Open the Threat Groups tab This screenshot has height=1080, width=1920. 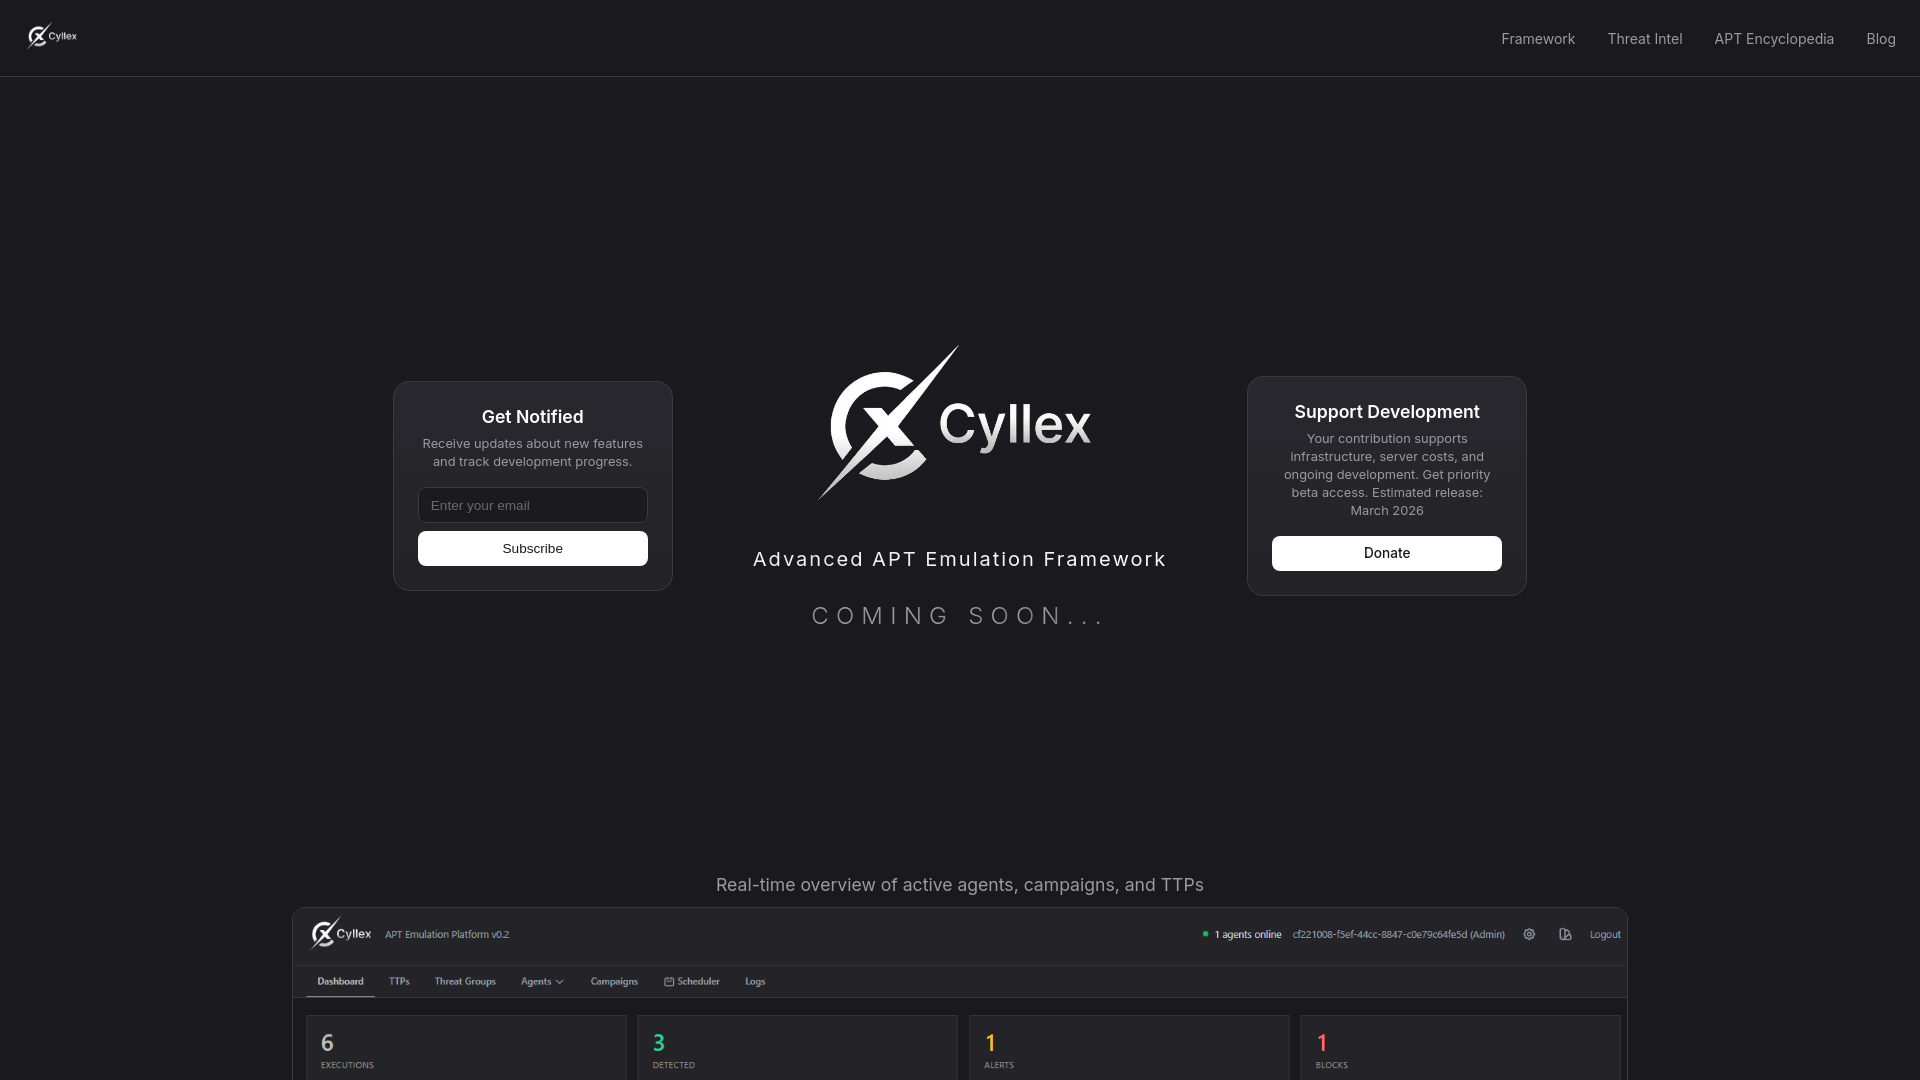pyautogui.click(x=464, y=981)
